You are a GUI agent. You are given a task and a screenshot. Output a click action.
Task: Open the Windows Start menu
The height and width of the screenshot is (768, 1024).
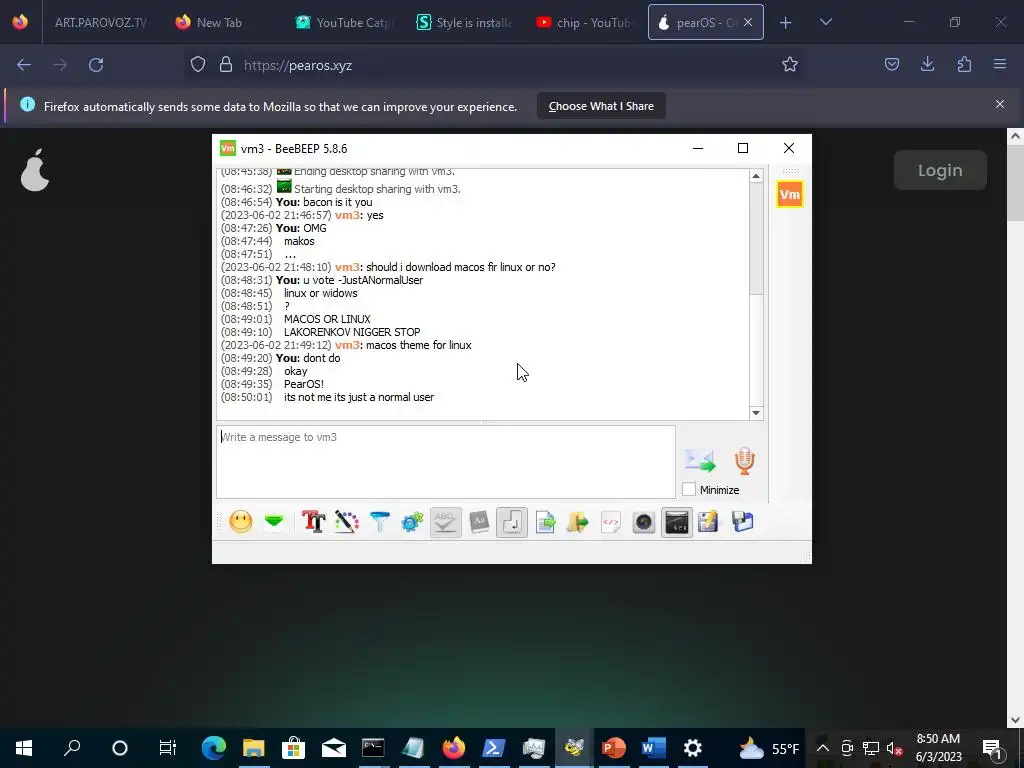click(x=24, y=747)
